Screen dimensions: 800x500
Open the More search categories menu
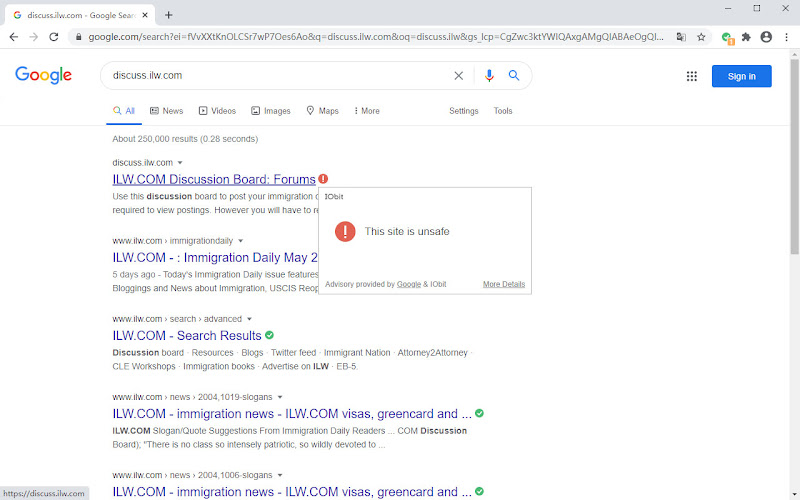(367, 111)
